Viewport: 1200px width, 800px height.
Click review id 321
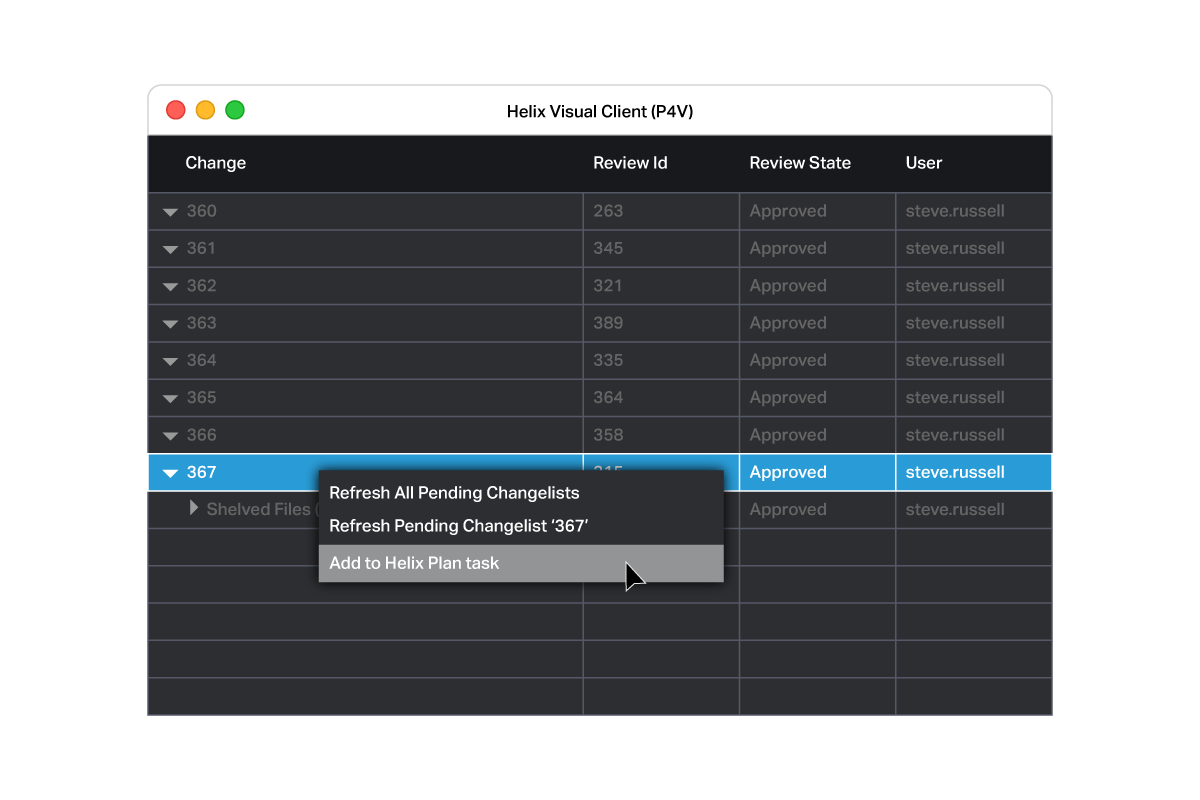point(608,286)
